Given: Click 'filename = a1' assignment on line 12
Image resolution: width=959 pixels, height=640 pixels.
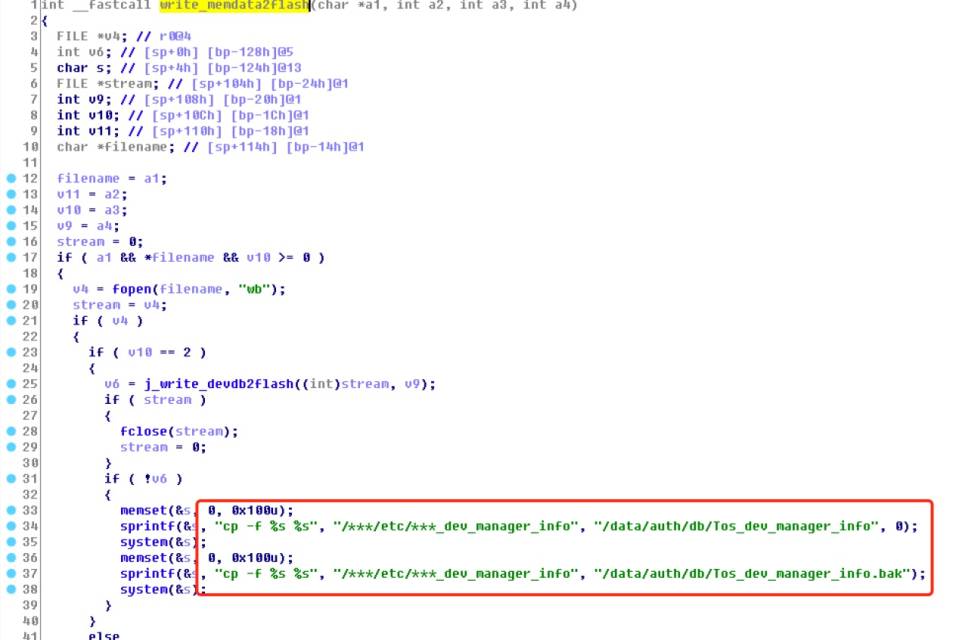Looking at the screenshot, I should [x=112, y=179].
